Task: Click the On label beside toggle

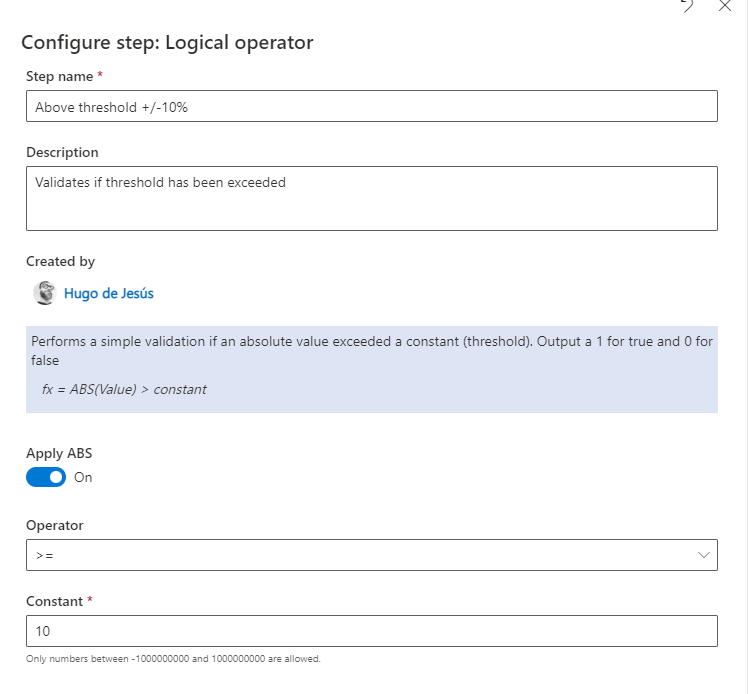Action: click(83, 477)
